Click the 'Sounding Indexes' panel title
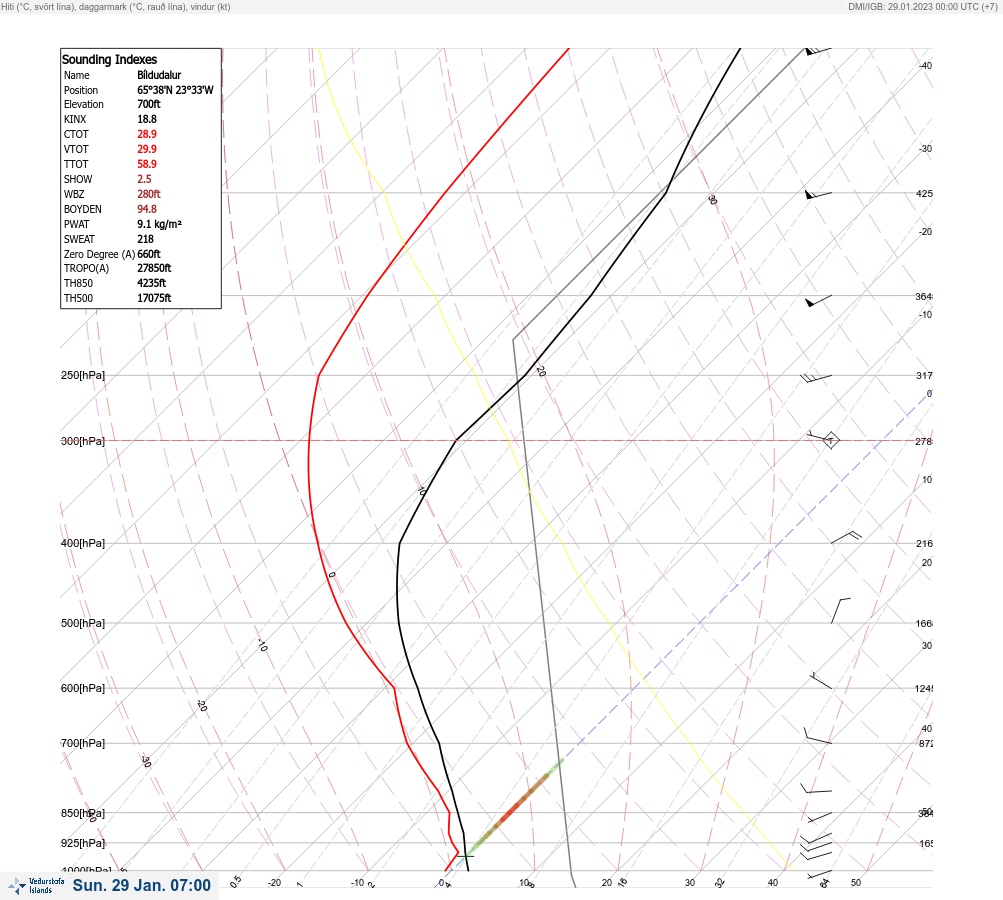This screenshot has width=1003, height=900. pos(109,59)
